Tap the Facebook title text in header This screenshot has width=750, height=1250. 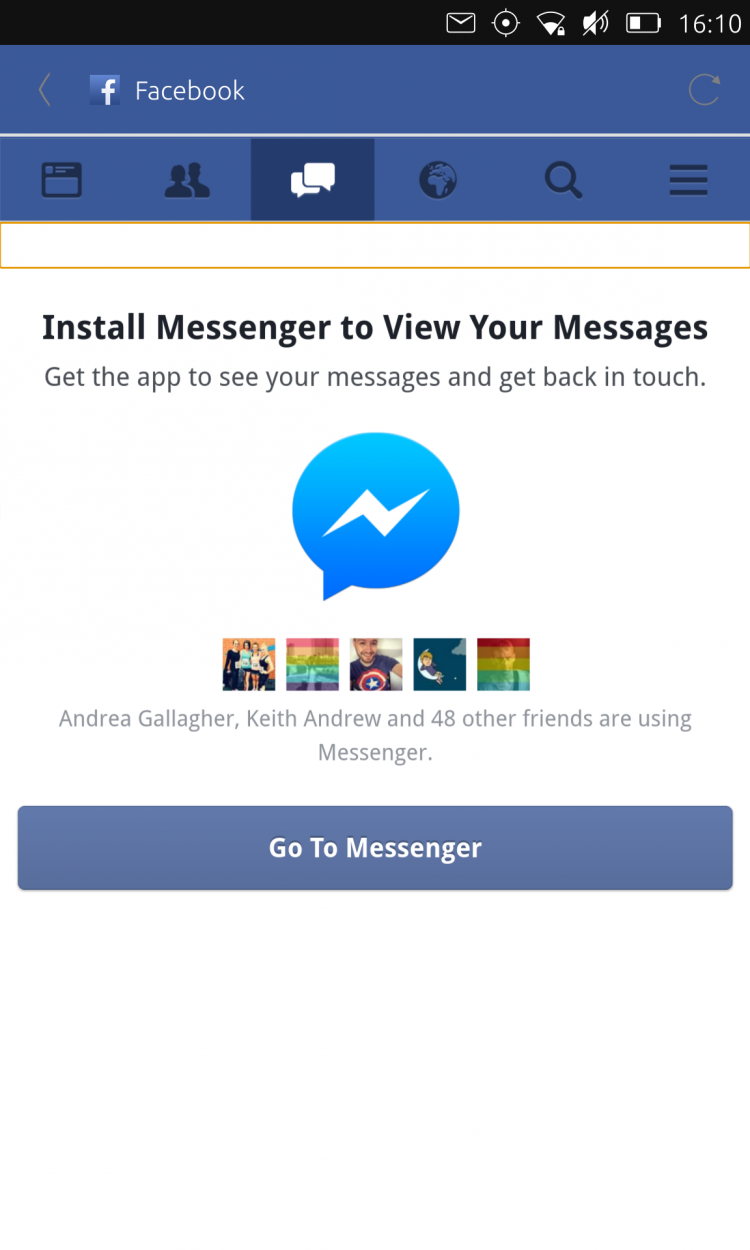tap(190, 90)
